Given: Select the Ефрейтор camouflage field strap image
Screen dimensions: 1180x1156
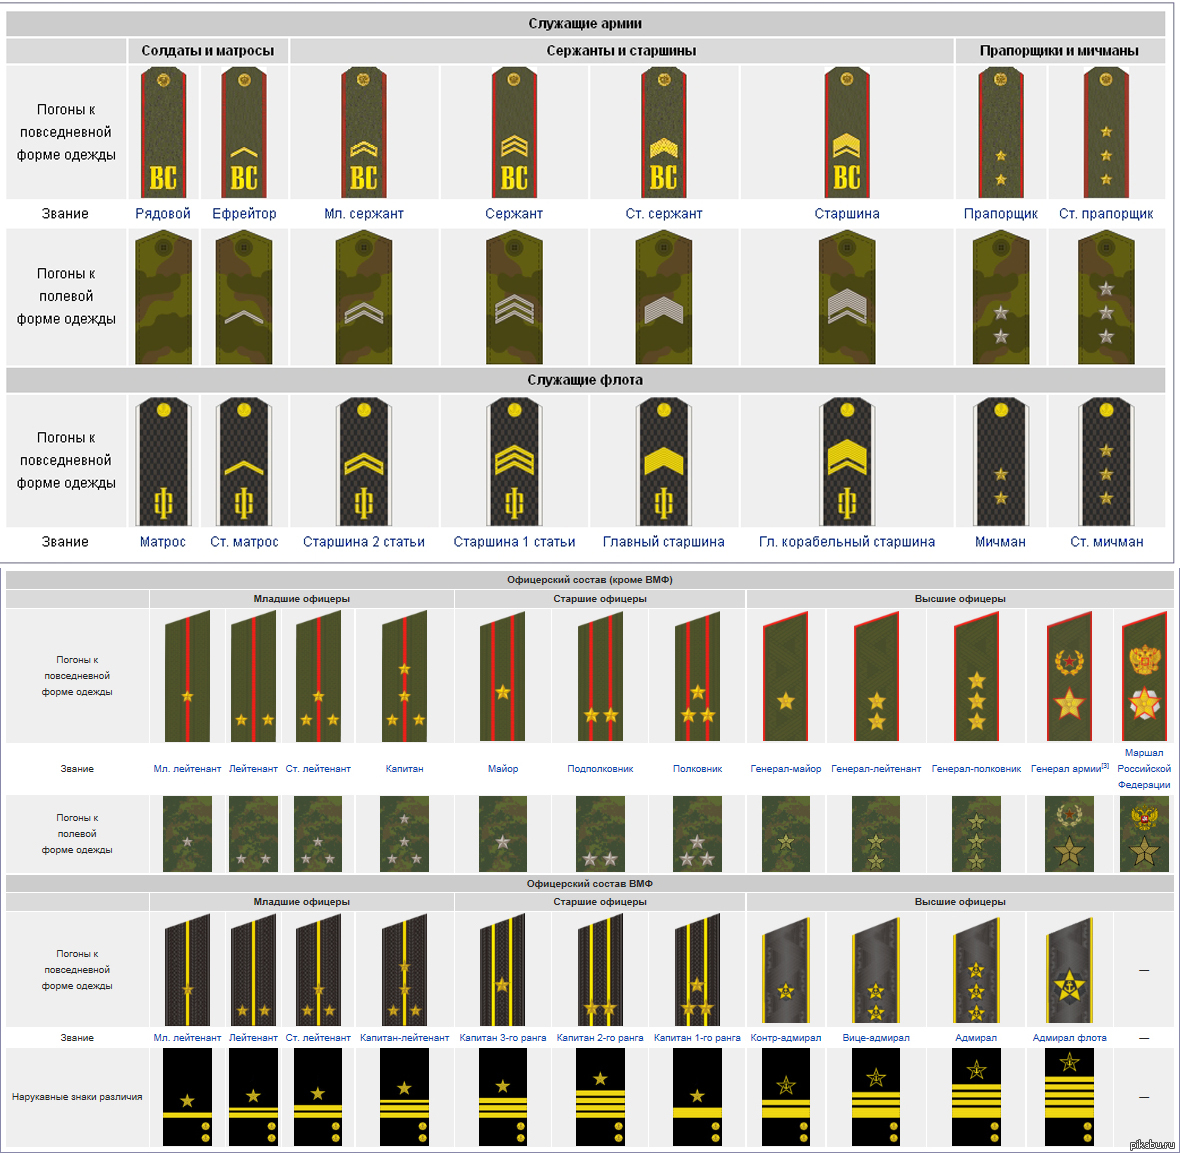Looking at the screenshot, I should coord(244,297).
